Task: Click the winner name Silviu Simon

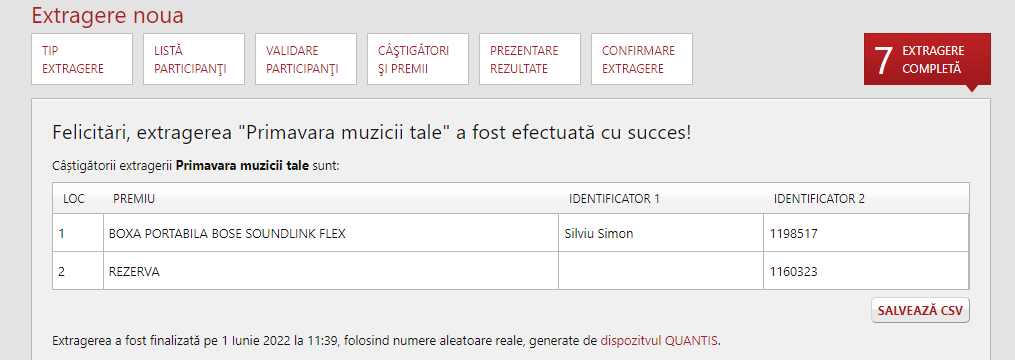Action: pos(599,234)
